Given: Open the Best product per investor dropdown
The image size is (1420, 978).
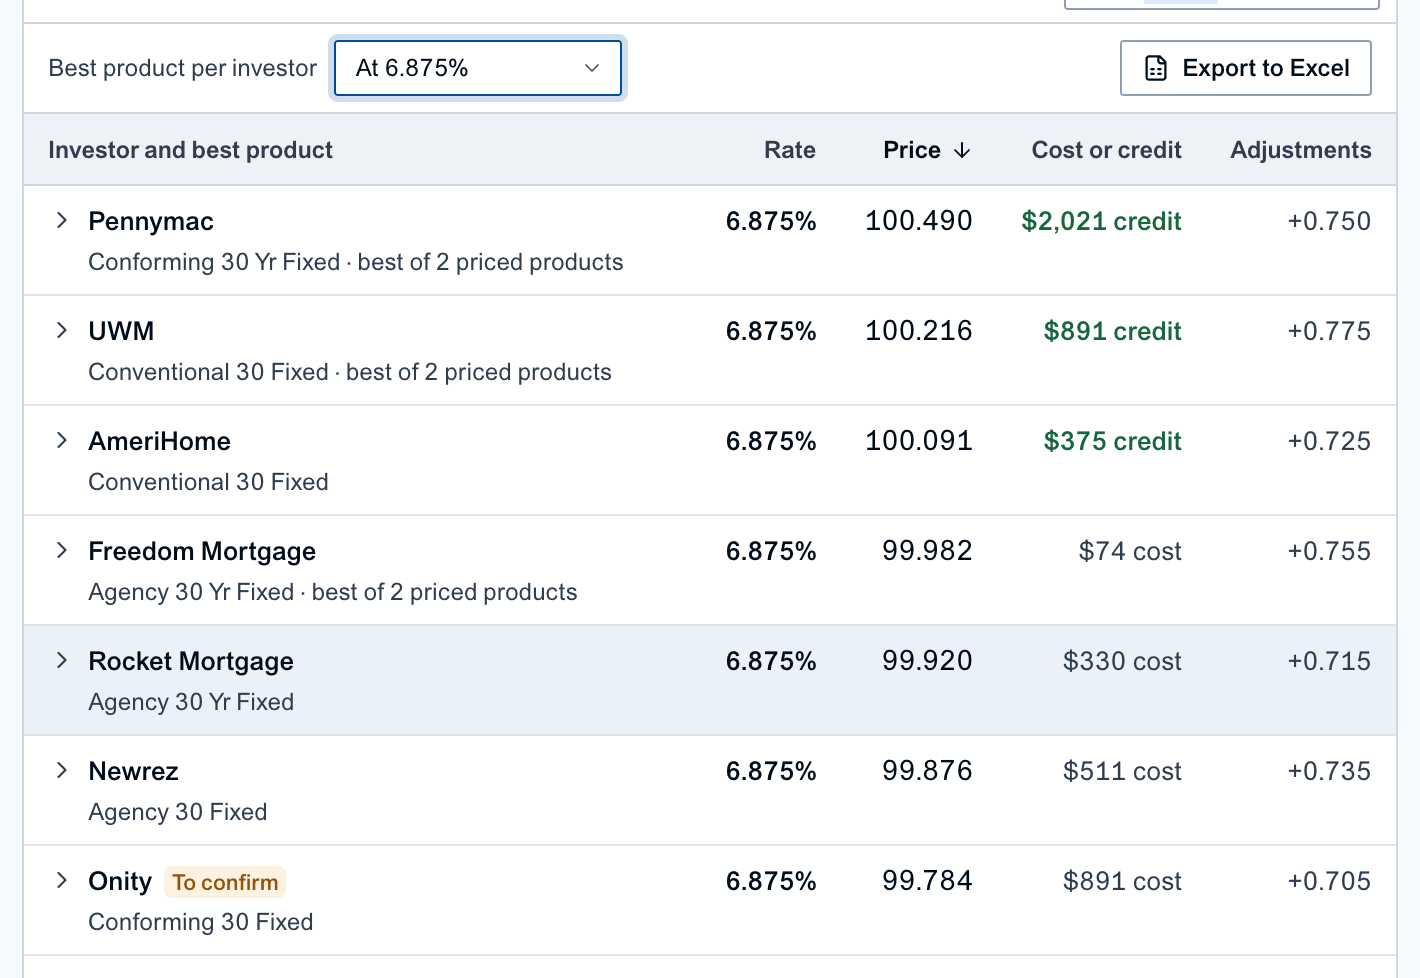Looking at the screenshot, I should click(478, 68).
